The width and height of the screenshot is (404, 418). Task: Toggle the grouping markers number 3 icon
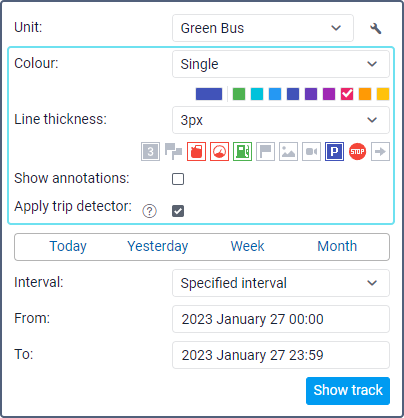point(150,152)
